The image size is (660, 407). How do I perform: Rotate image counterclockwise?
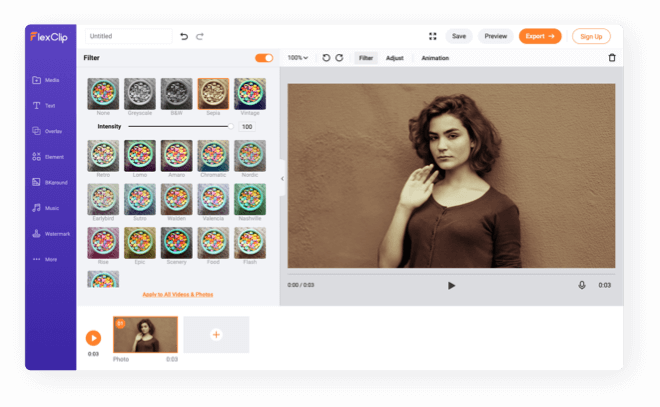326,58
